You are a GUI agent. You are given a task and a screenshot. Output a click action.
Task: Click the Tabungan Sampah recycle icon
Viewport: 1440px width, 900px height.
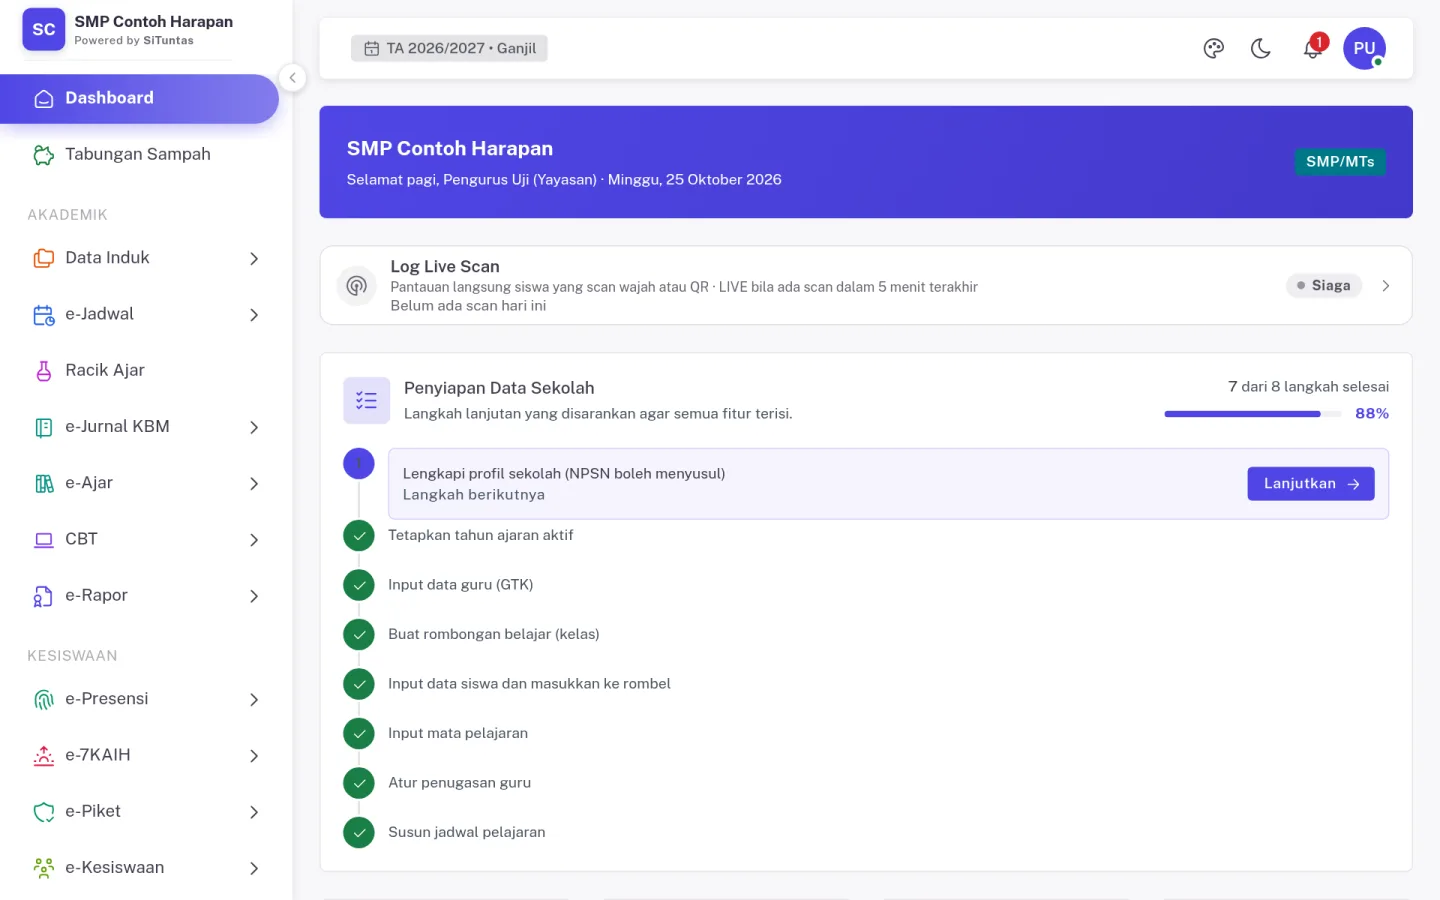pyautogui.click(x=44, y=155)
